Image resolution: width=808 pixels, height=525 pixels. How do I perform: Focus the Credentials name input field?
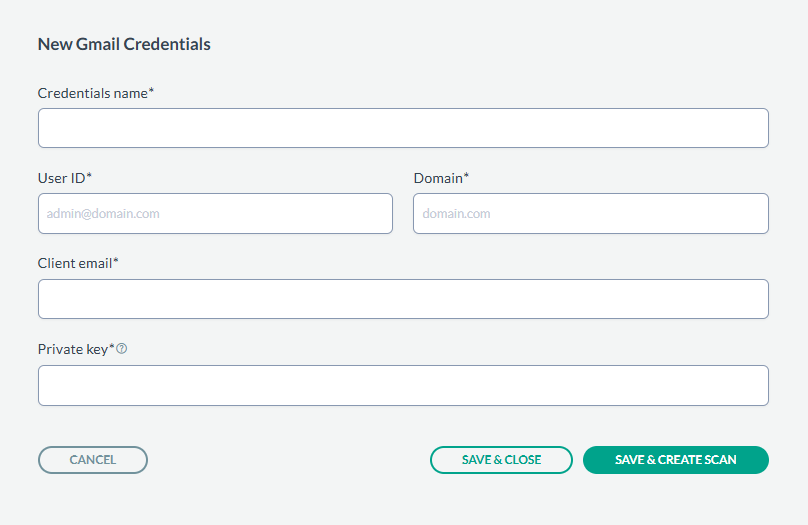point(403,128)
